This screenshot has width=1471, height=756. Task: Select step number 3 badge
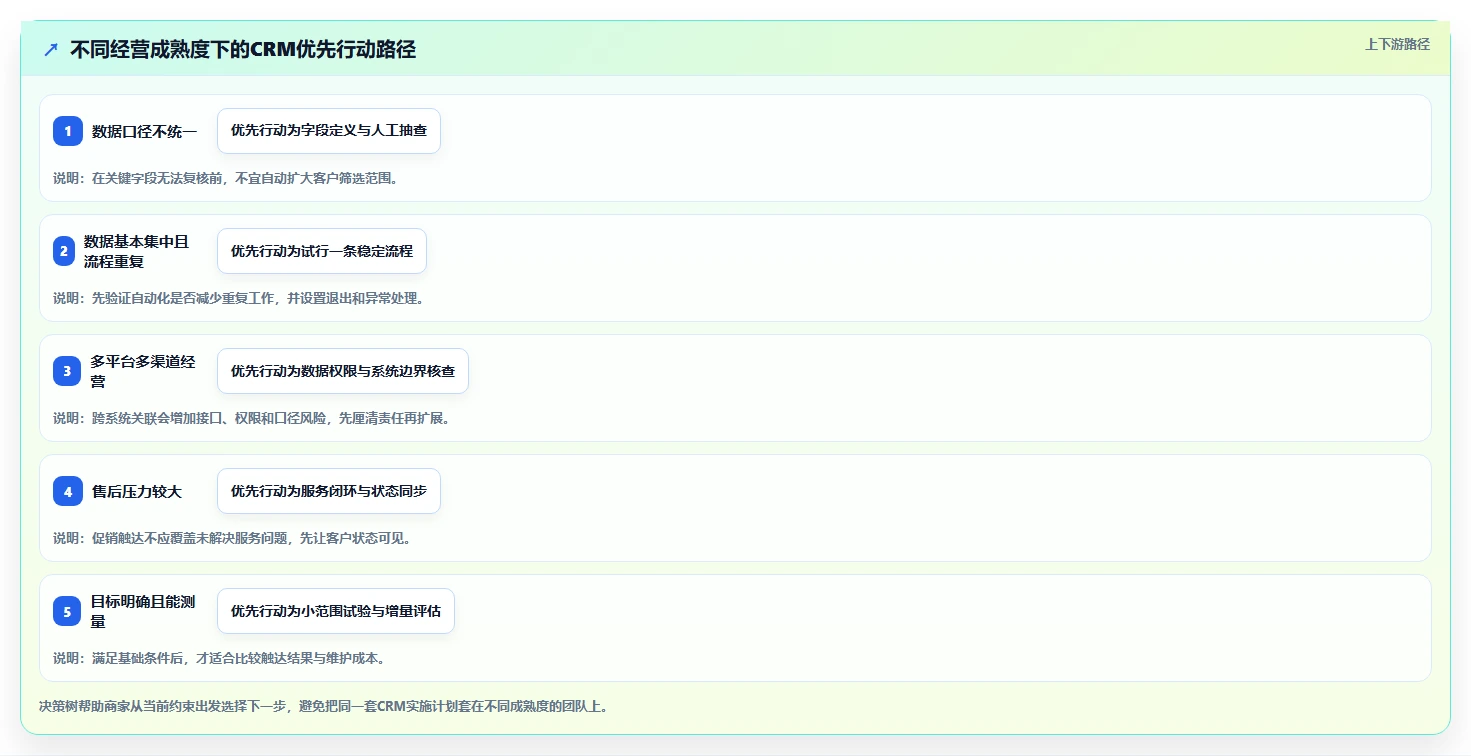[67, 371]
